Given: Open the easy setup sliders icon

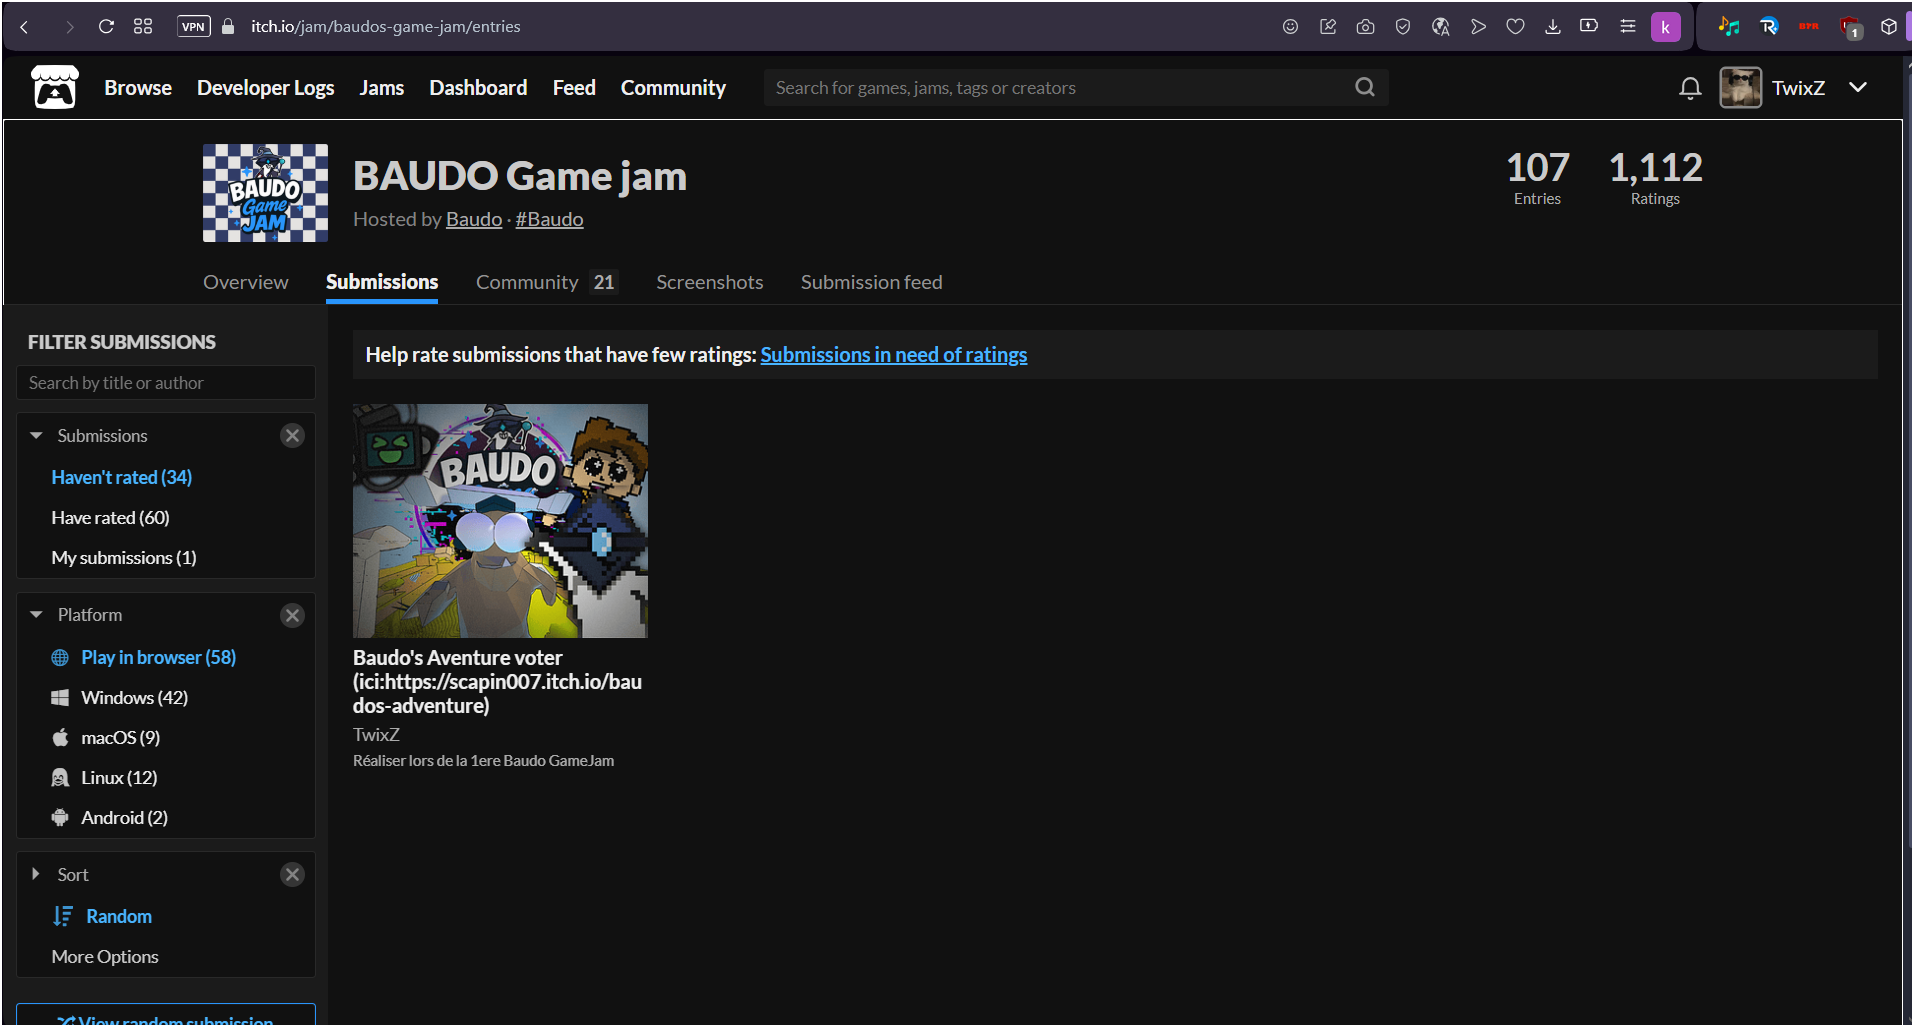Looking at the screenshot, I should point(1628,27).
